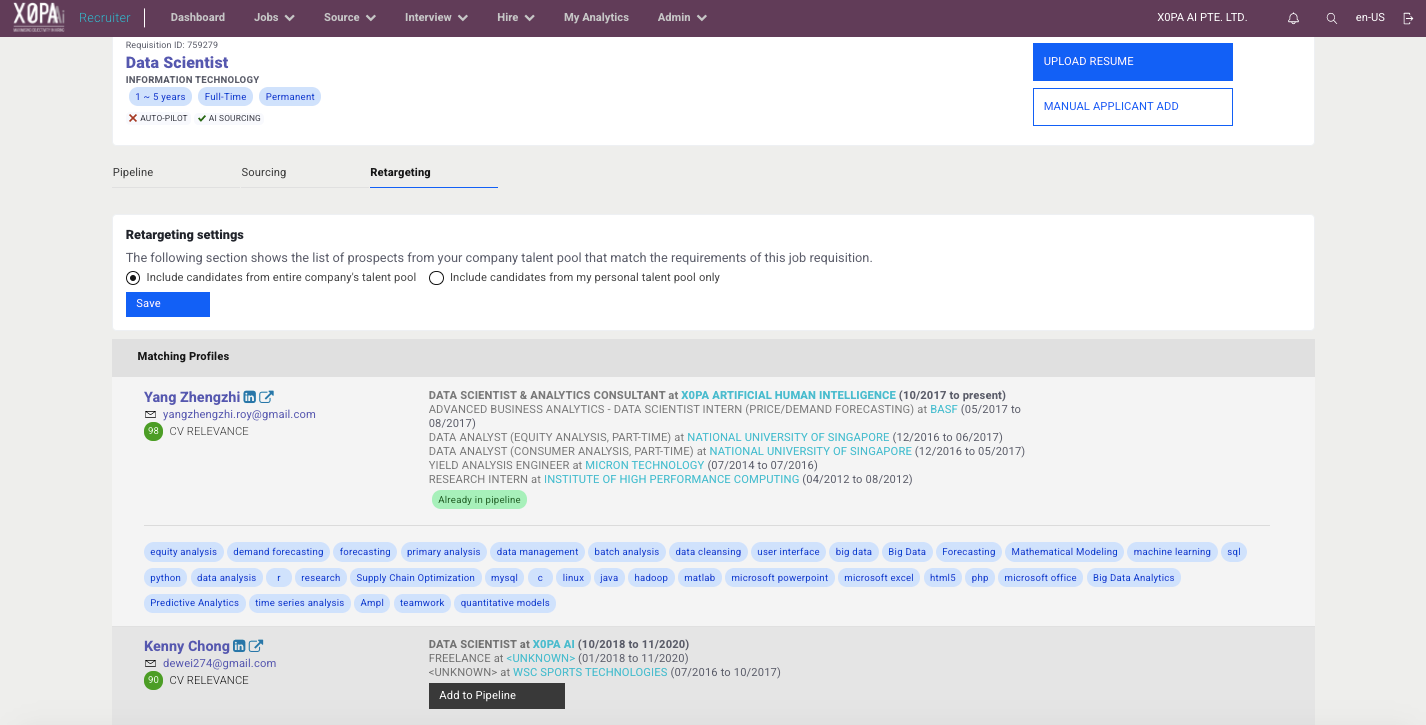Screen dimensions: 1426x725
Task: Go to the Dashboard menu
Action: coord(198,18)
